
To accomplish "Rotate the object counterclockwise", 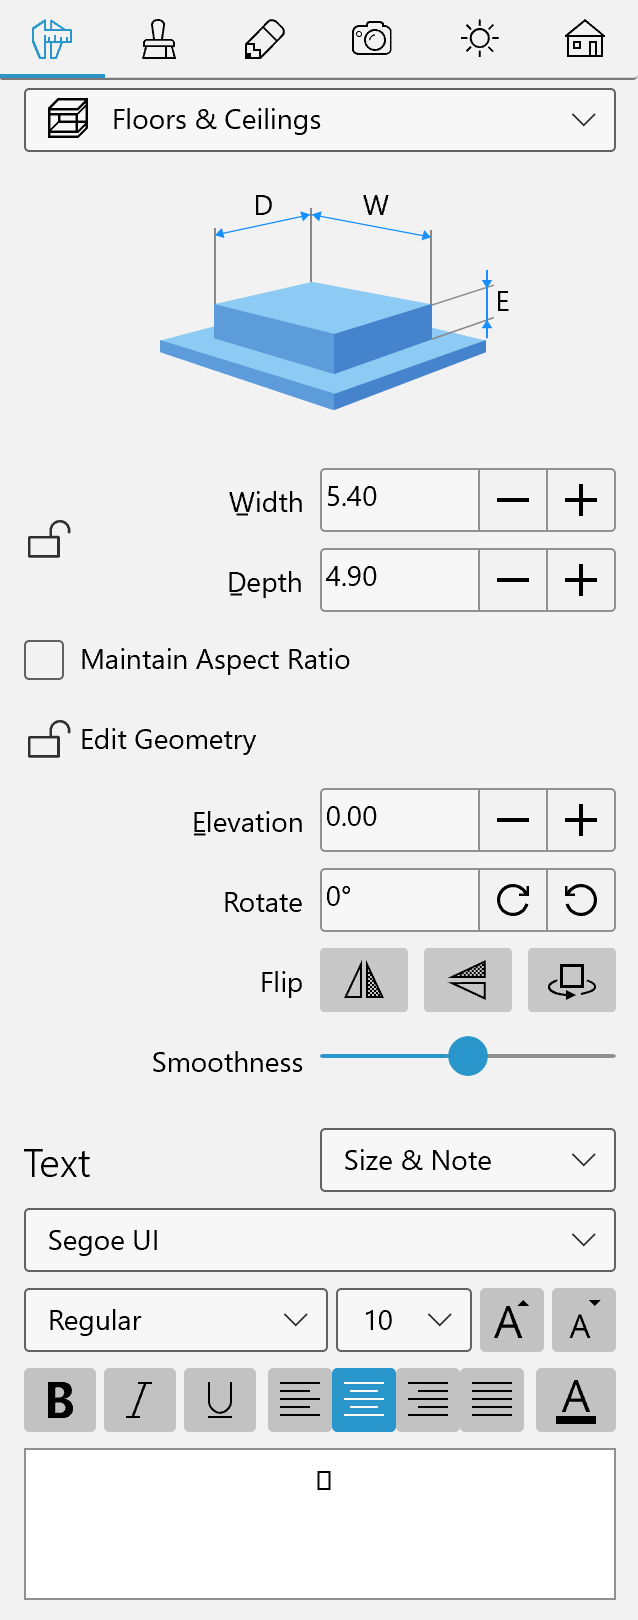I will tap(581, 900).
